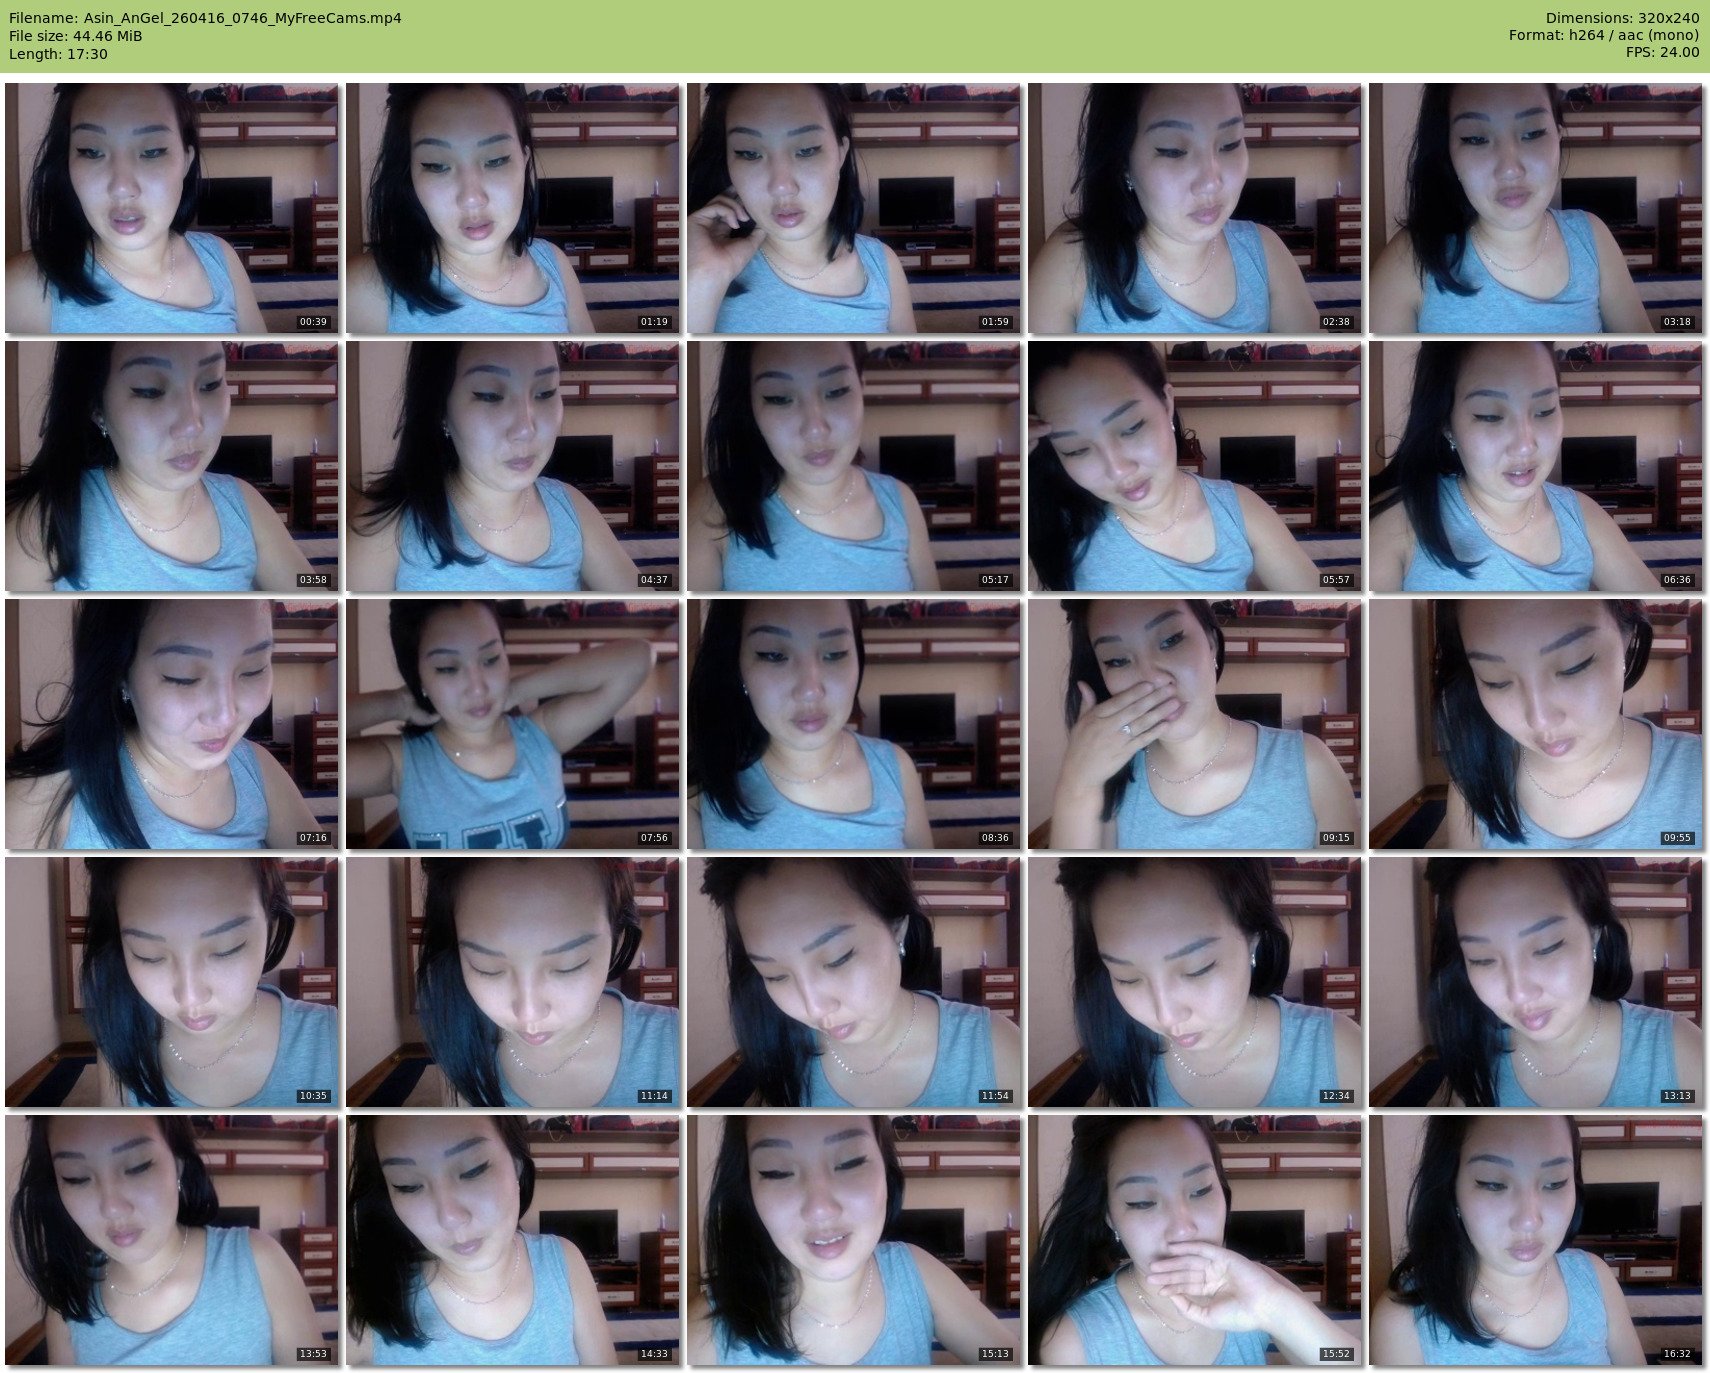Click the frame labeled 03:18
Viewport: 1710px width, 1373px height.
click(x=1535, y=208)
